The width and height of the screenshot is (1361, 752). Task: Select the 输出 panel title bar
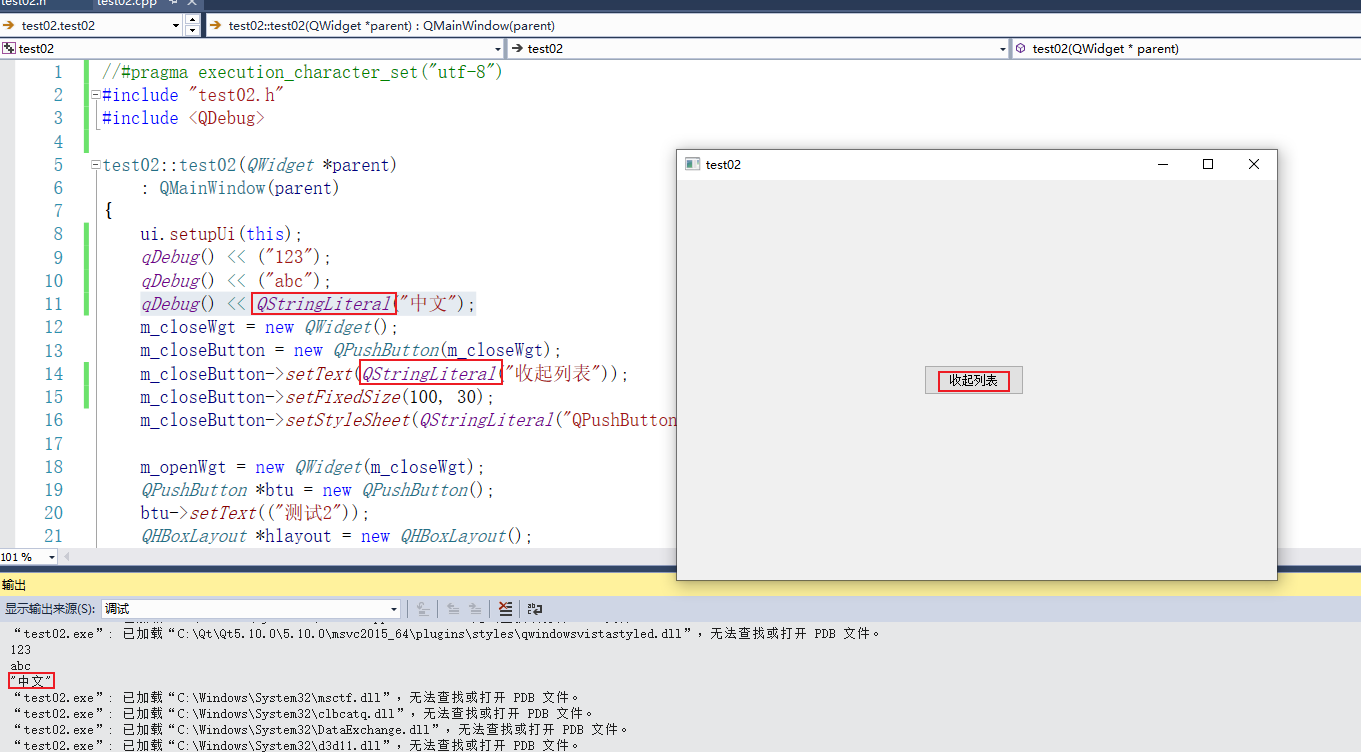680,585
